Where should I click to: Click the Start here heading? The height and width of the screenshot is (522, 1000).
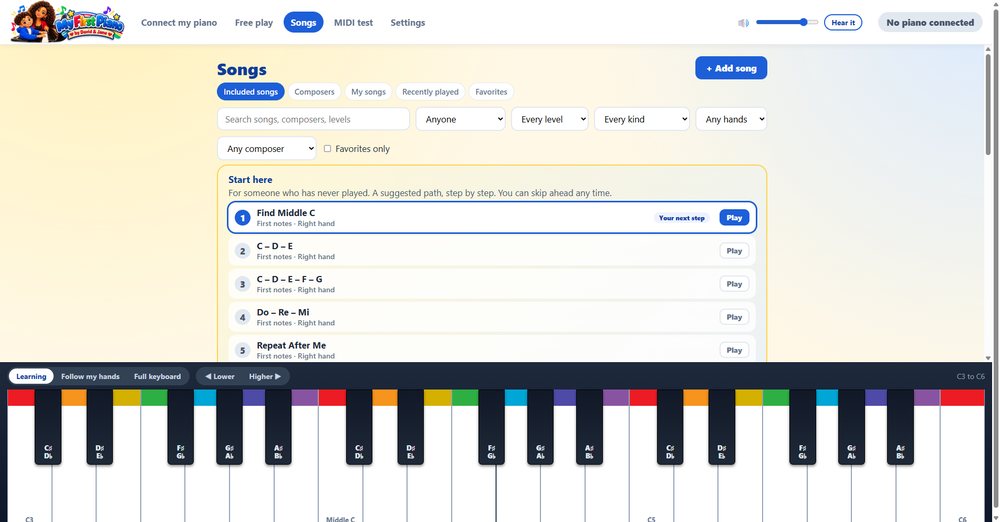tap(250, 180)
